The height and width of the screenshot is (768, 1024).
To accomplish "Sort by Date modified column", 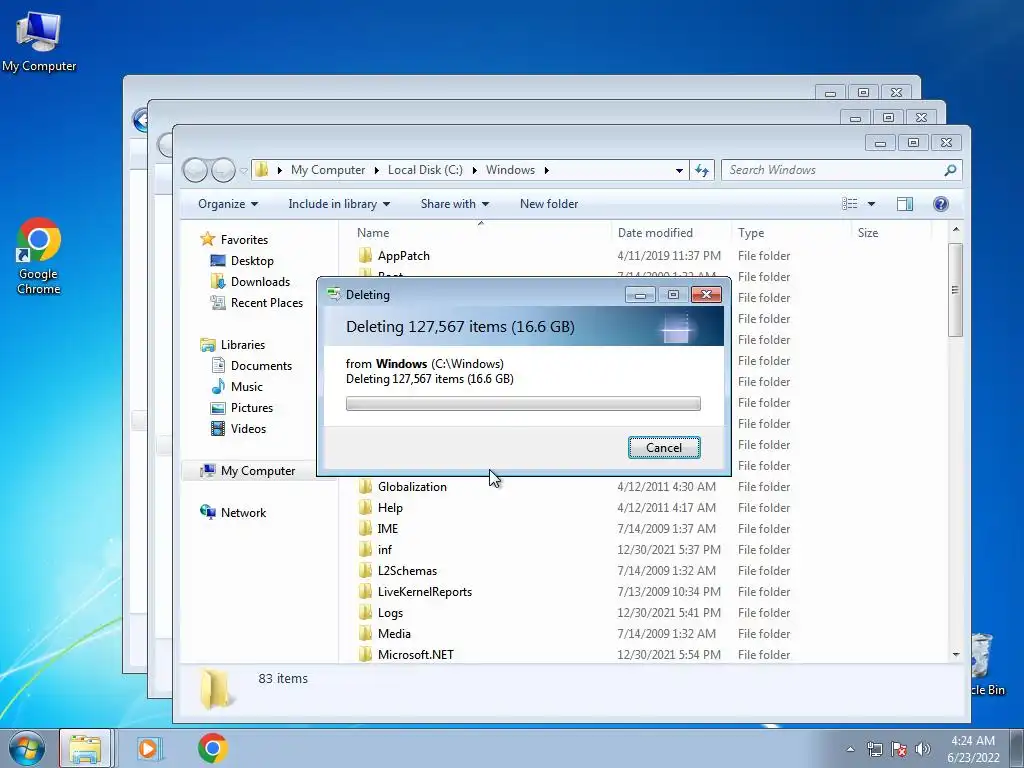I will point(671,233).
